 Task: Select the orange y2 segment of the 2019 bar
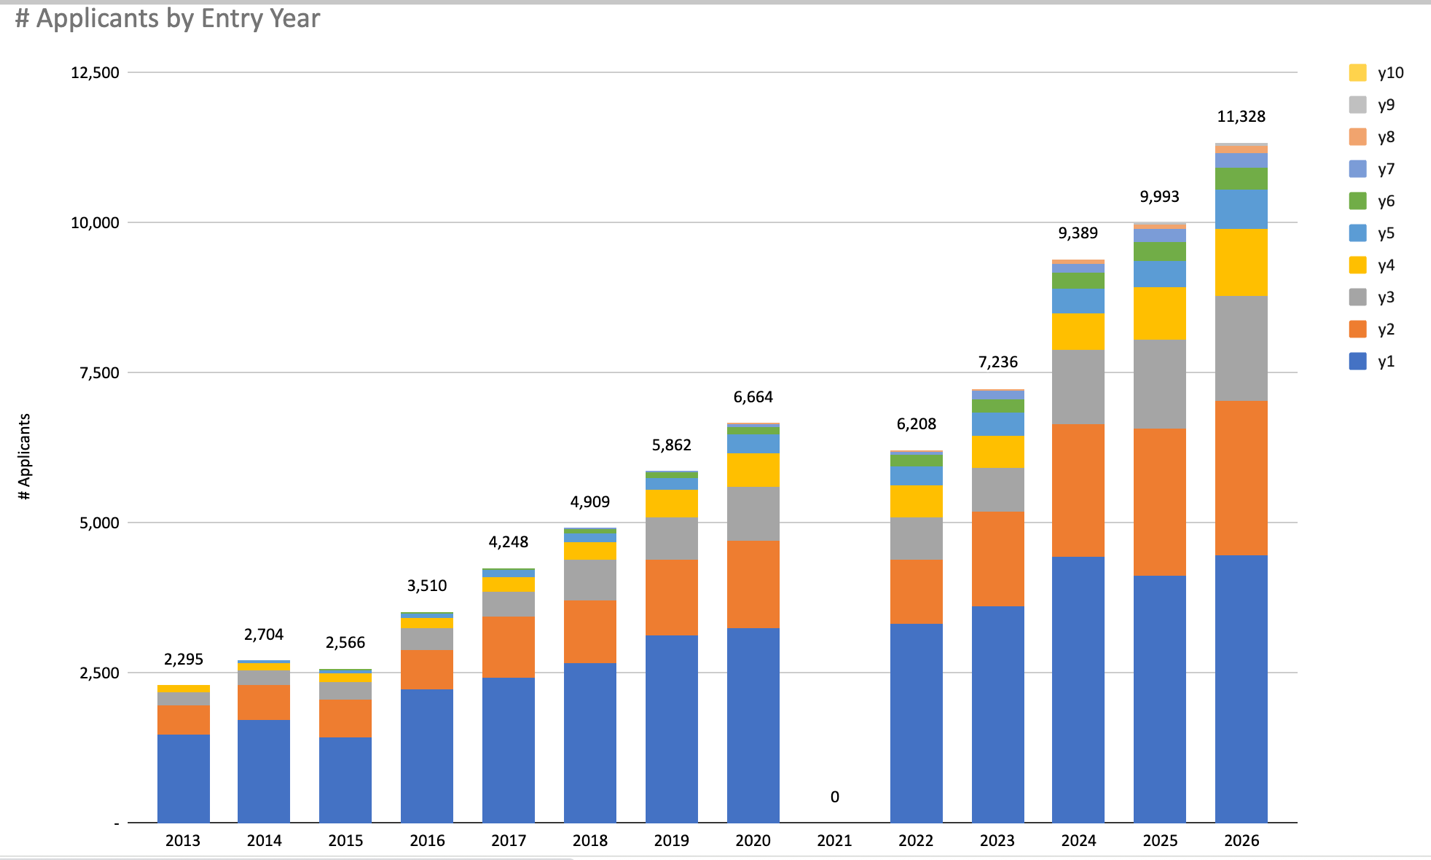pyautogui.click(x=671, y=598)
